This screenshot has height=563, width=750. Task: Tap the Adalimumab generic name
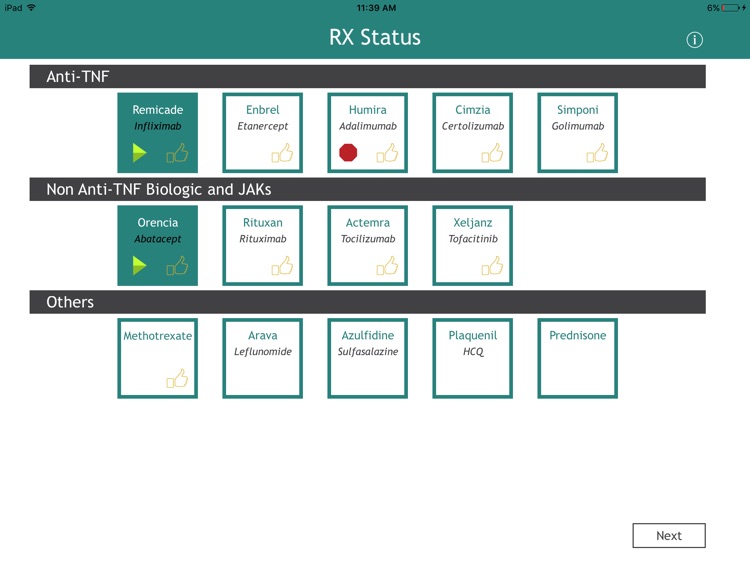coord(367,126)
